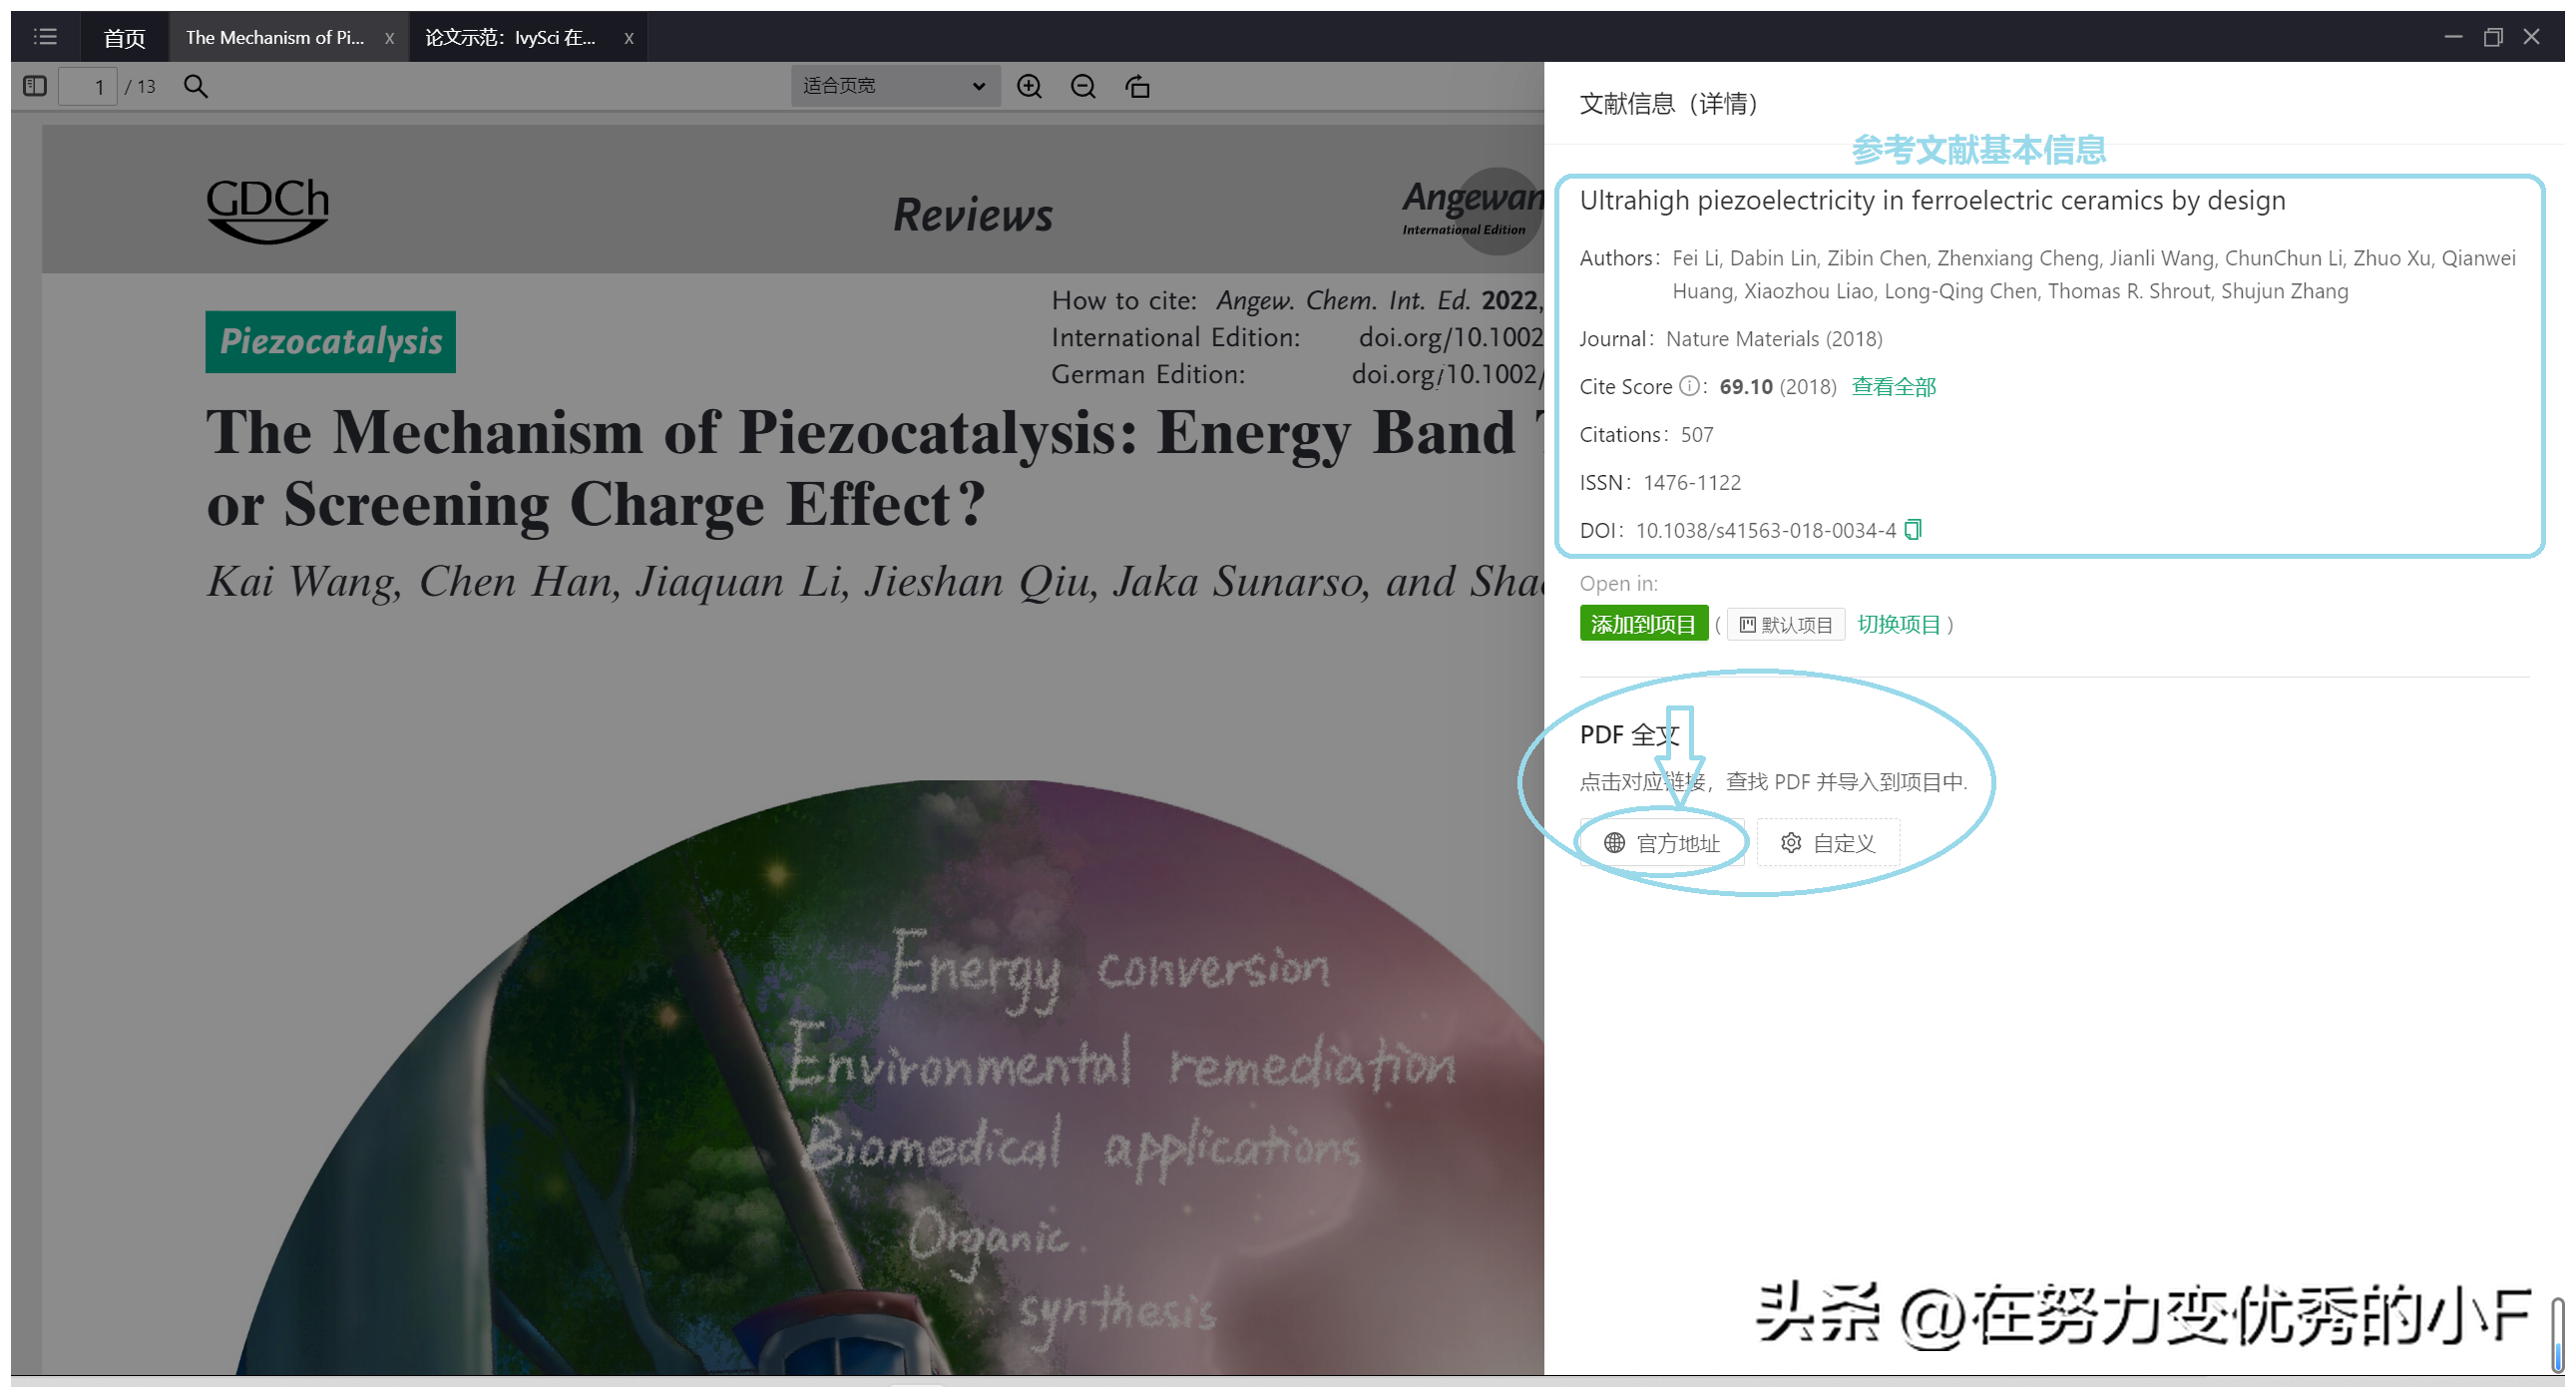Click the Journal text Nature Materials (2018)
Image resolution: width=2576 pixels, height=1387 pixels.
tap(1774, 339)
